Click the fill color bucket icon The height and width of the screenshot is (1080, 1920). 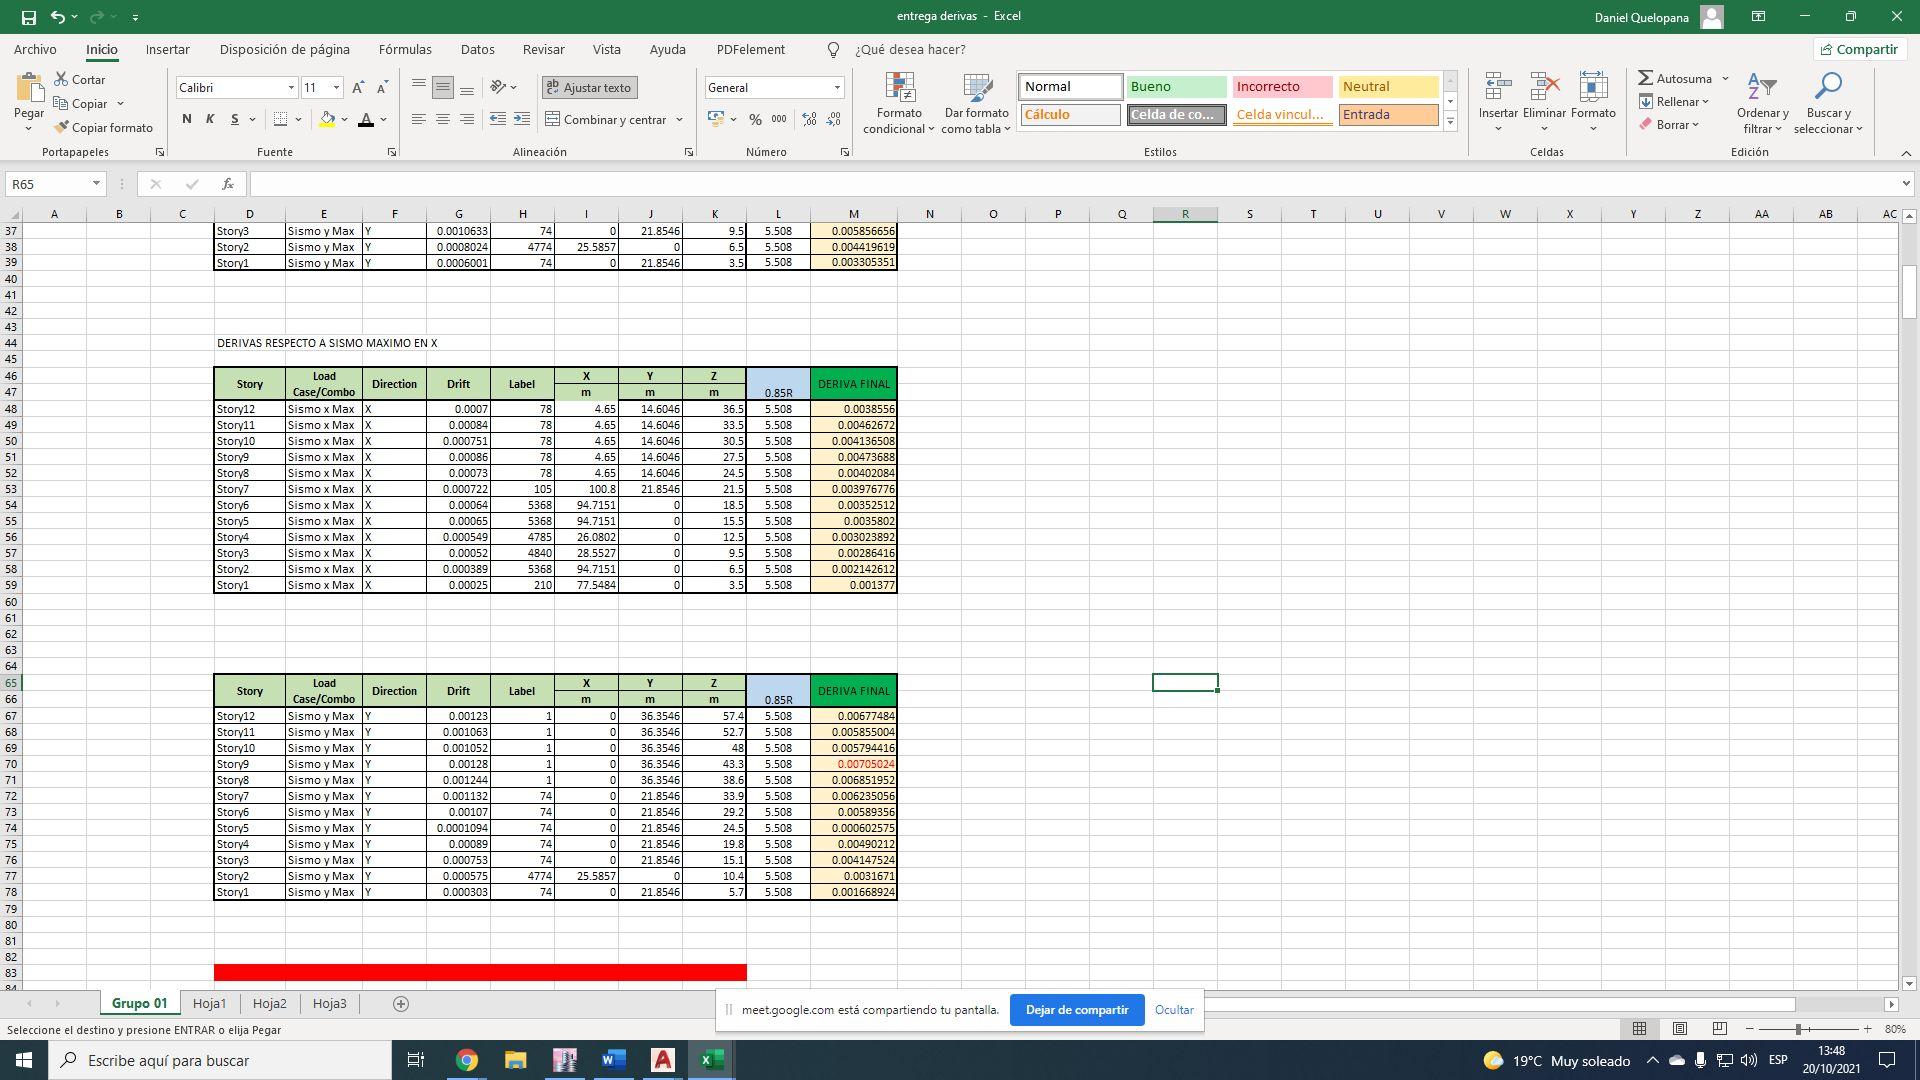327,119
